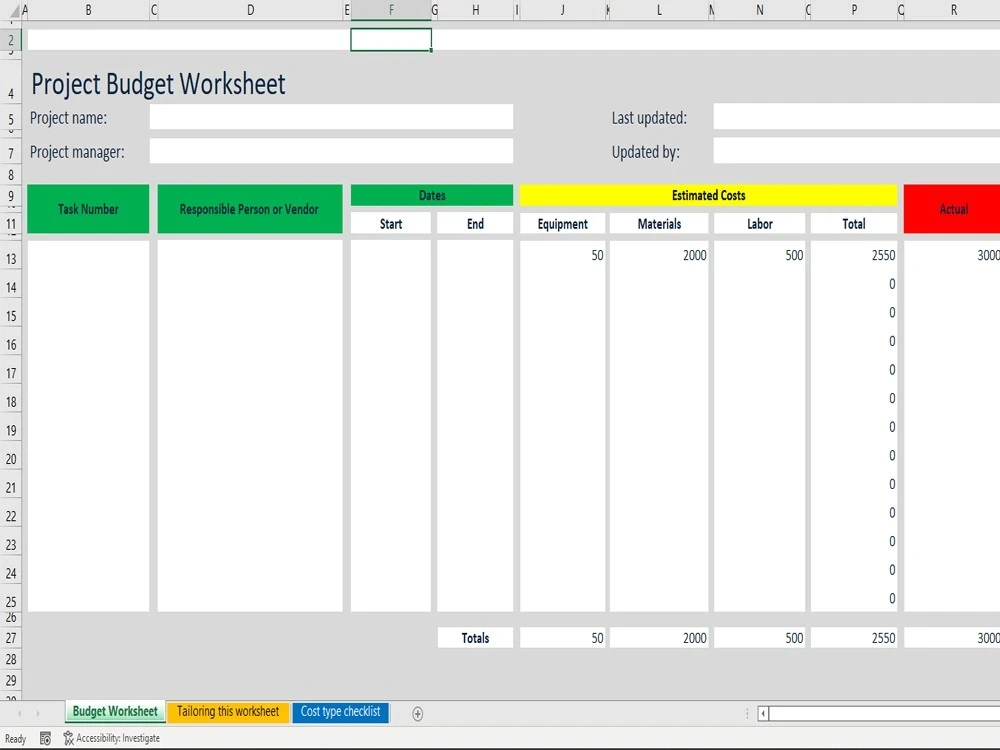Click the Dates green header cell

click(432, 195)
